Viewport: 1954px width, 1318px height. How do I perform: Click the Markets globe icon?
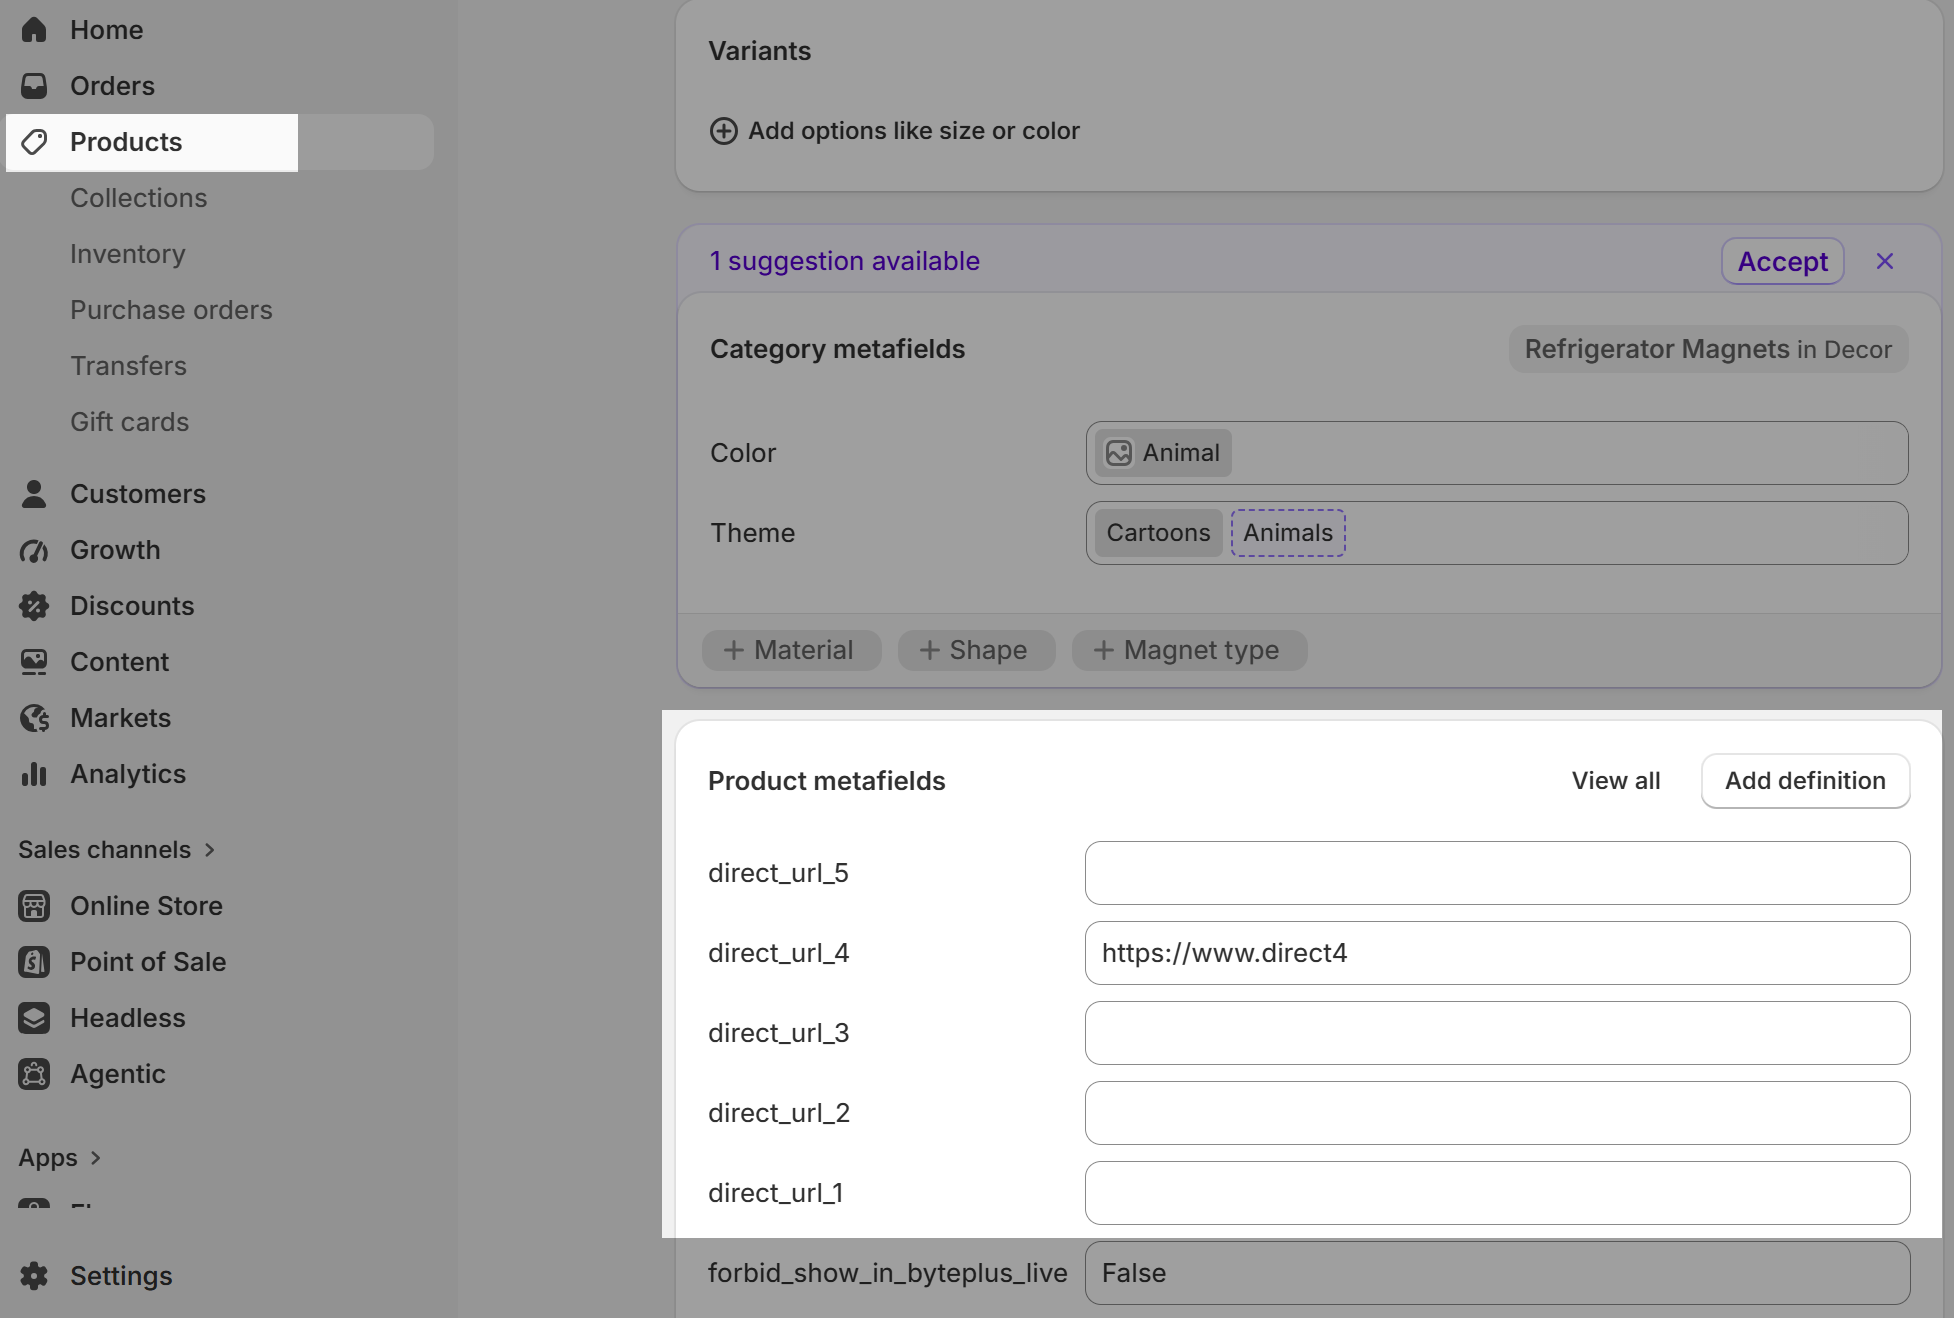coord(34,718)
